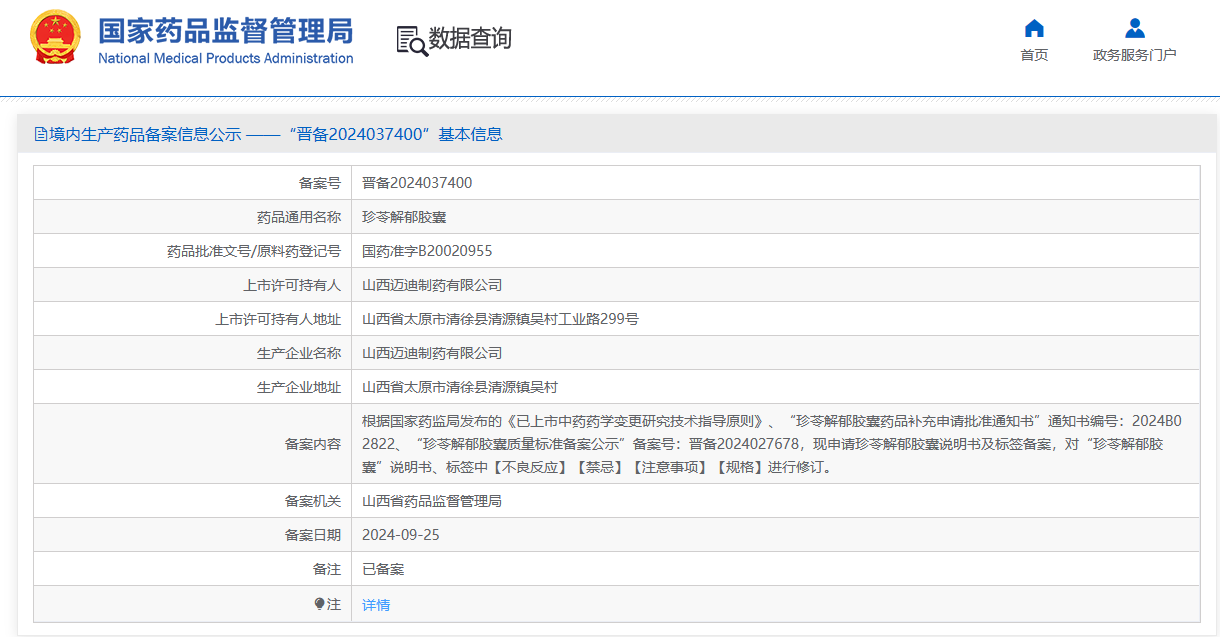Viewport: 1220px width, 637px height.
Task: Click 国家药品监督管理局 site title
Action: [225, 30]
